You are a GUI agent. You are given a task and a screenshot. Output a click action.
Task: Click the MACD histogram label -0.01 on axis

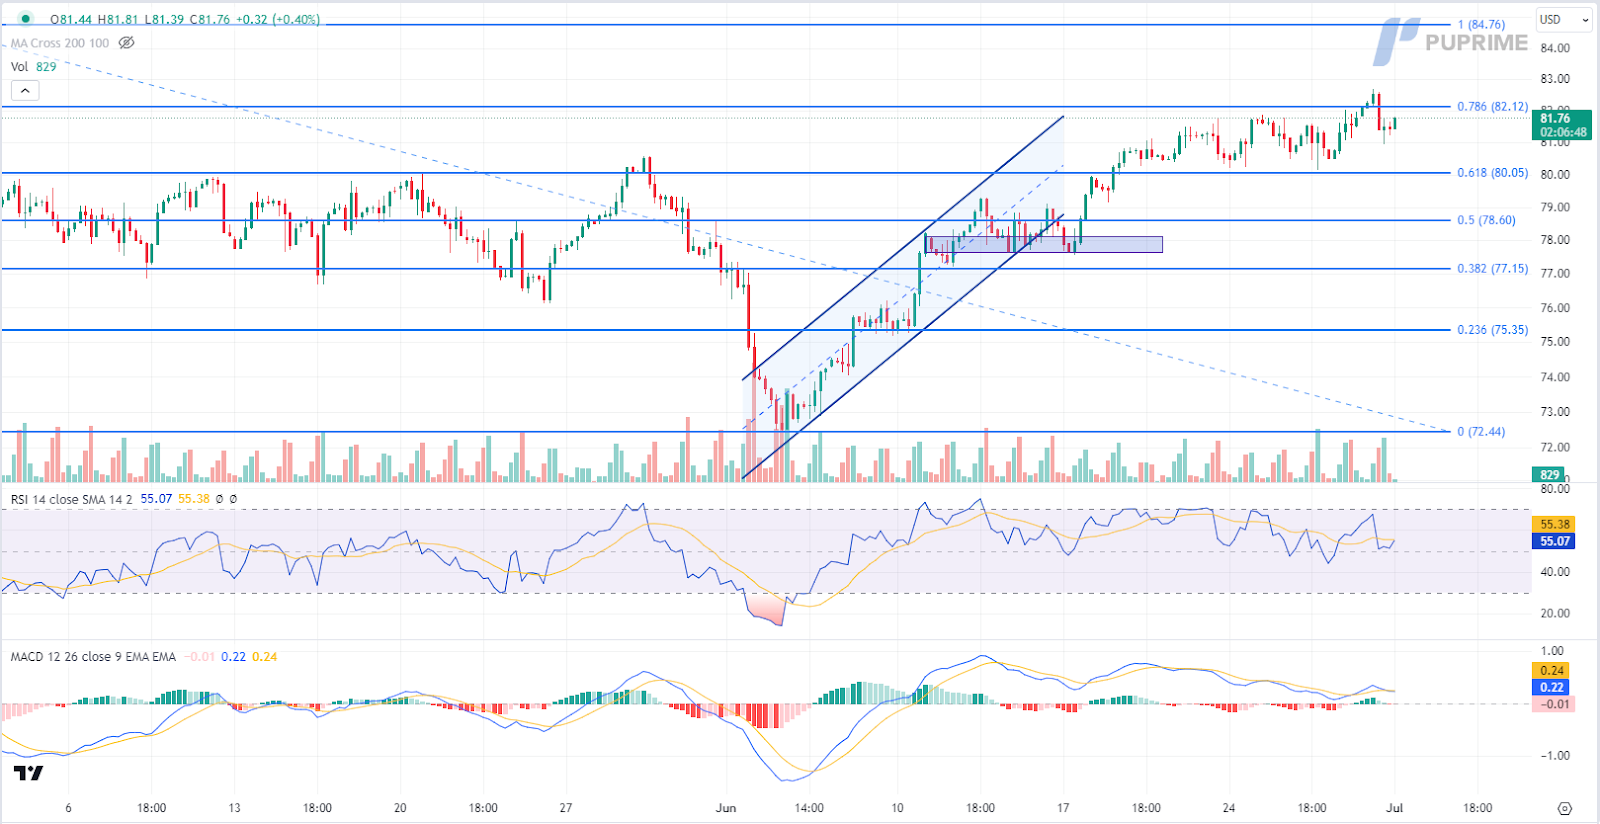point(1554,704)
